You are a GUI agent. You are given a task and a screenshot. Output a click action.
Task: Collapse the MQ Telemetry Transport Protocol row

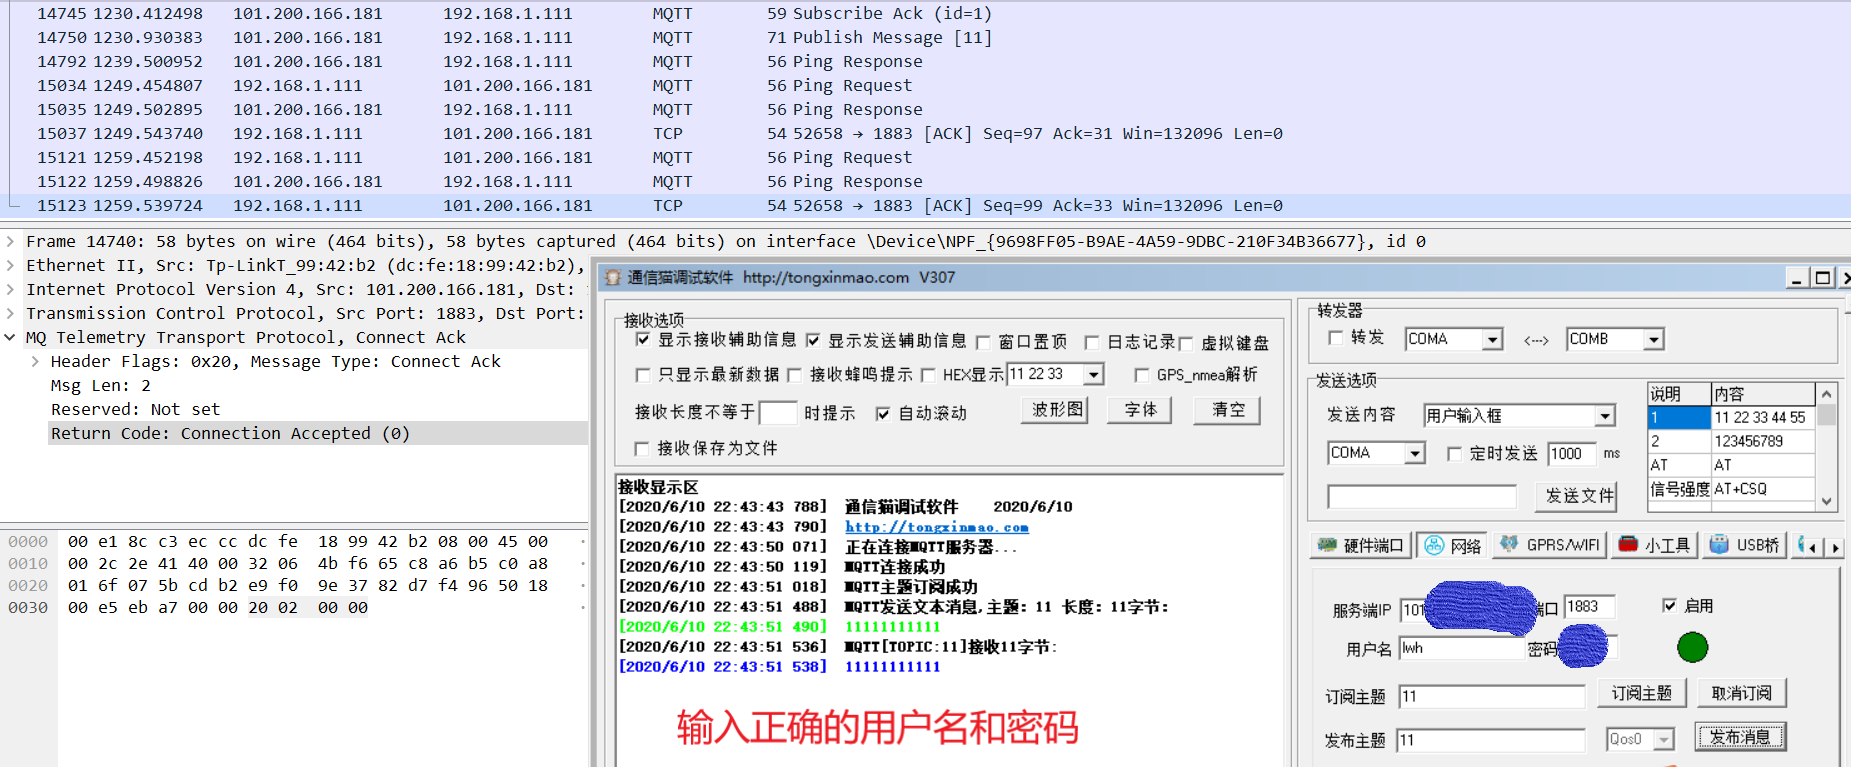coord(10,338)
